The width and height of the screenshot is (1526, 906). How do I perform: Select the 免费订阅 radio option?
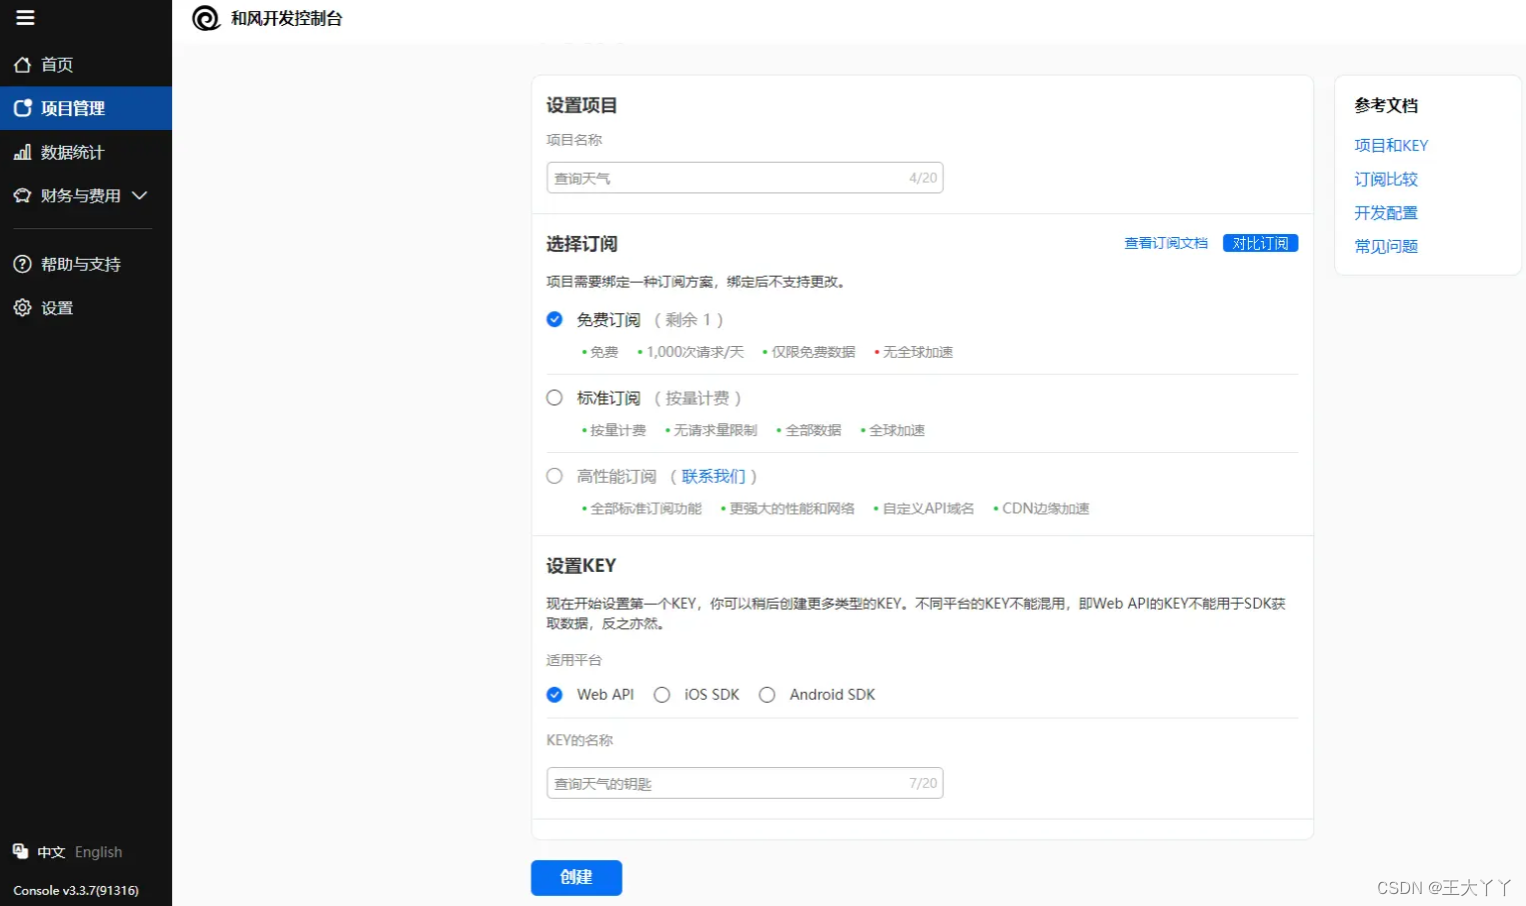click(555, 320)
